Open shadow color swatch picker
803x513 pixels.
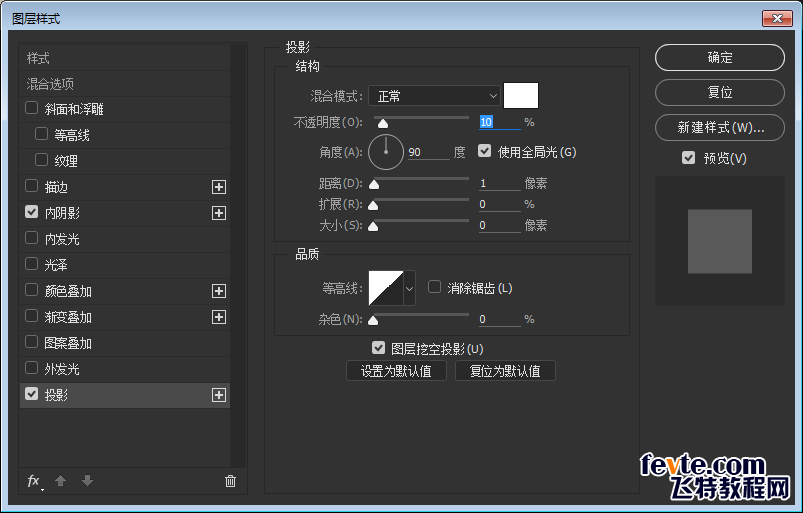pyautogui.click(x=521, y=95)
